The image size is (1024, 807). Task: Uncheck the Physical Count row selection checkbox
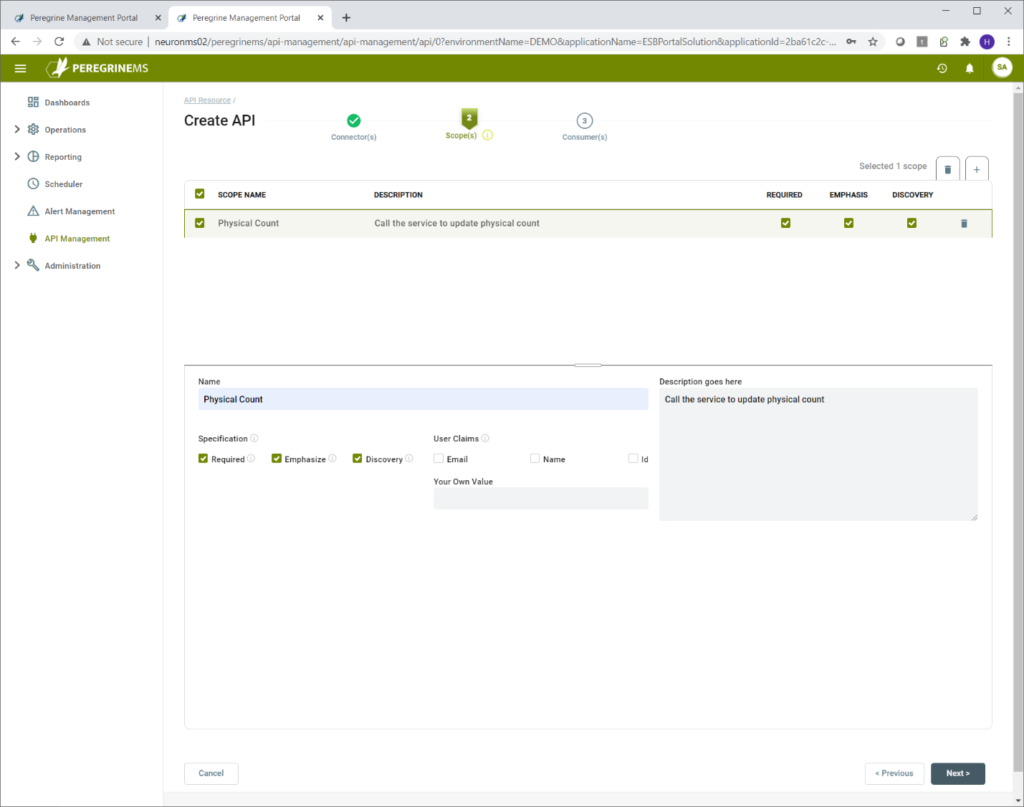200,223
